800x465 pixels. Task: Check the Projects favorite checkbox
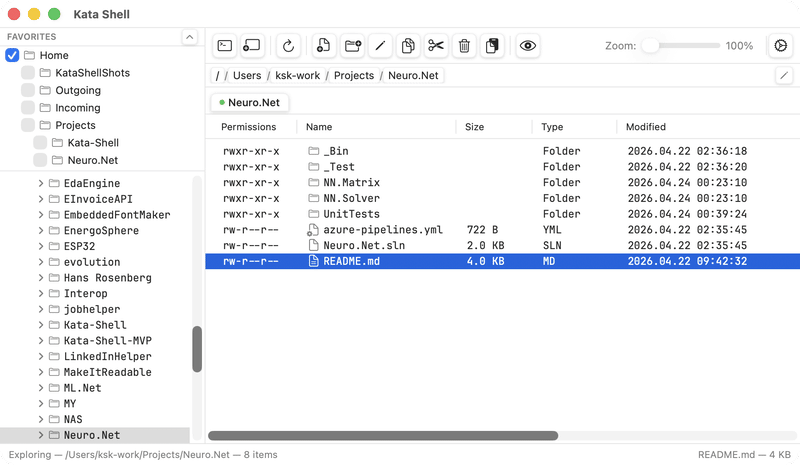tap(28, 125)
